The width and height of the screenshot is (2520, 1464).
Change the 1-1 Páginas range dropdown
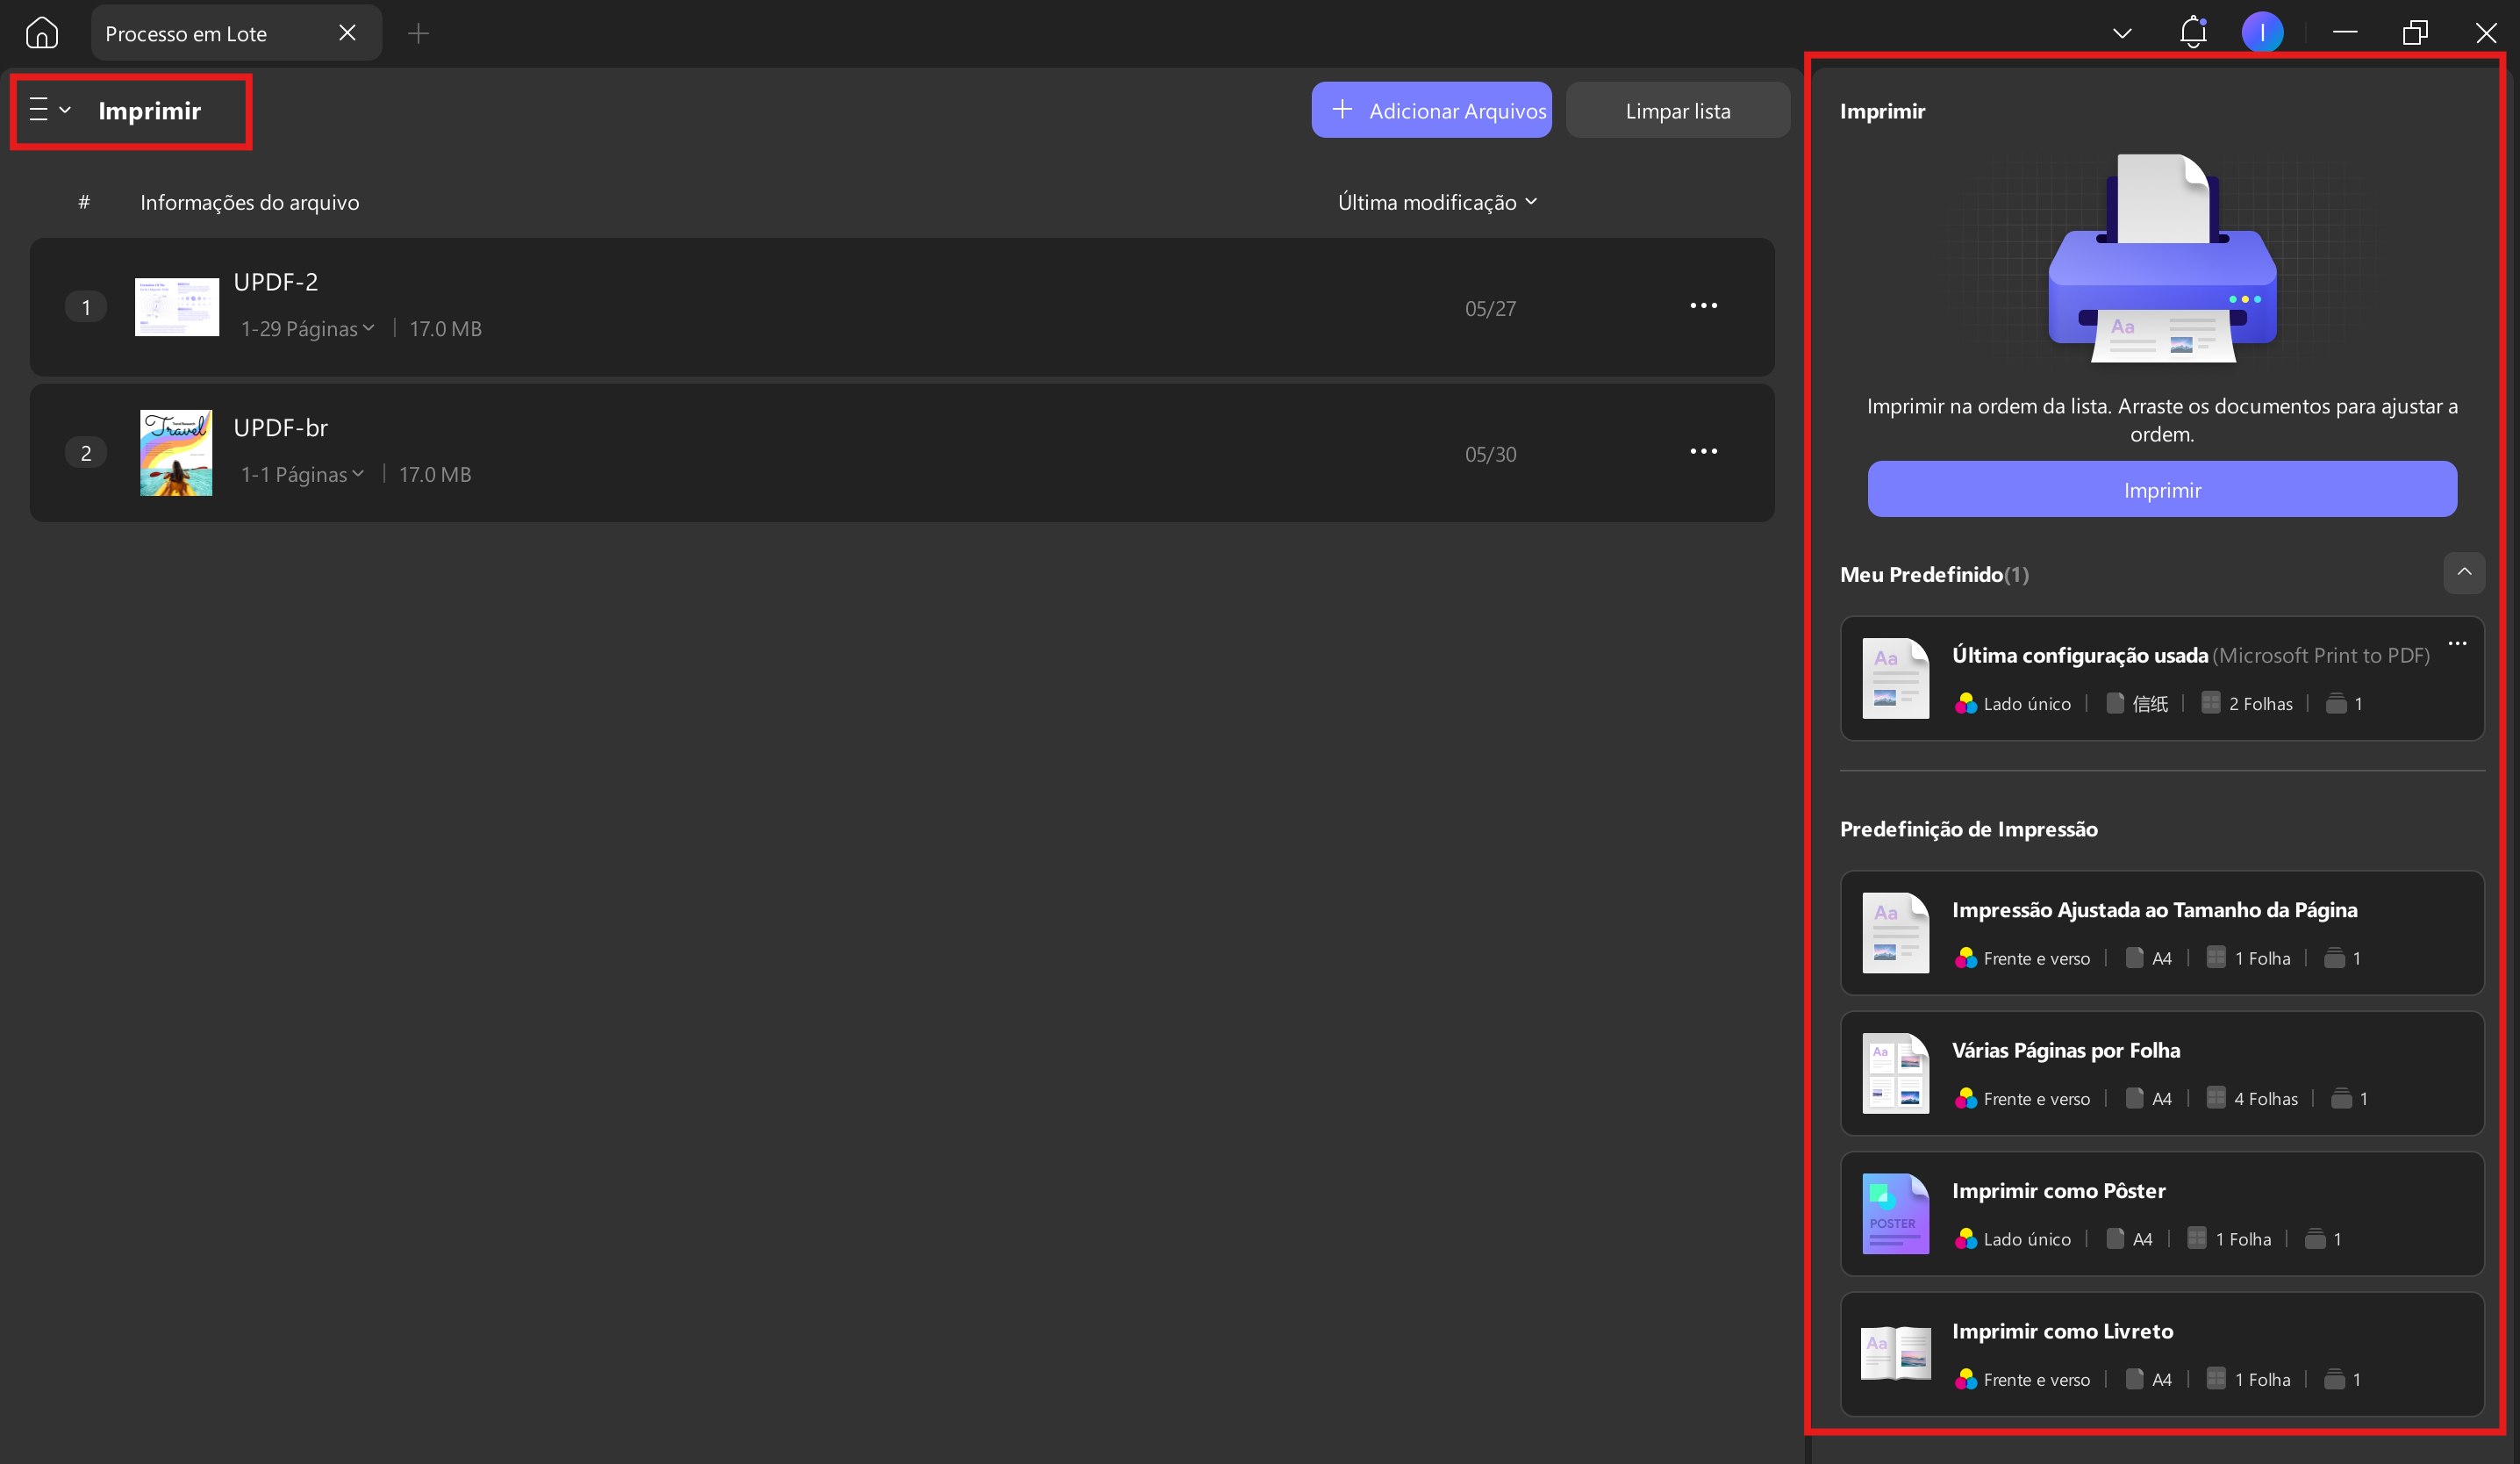(302, 474)
